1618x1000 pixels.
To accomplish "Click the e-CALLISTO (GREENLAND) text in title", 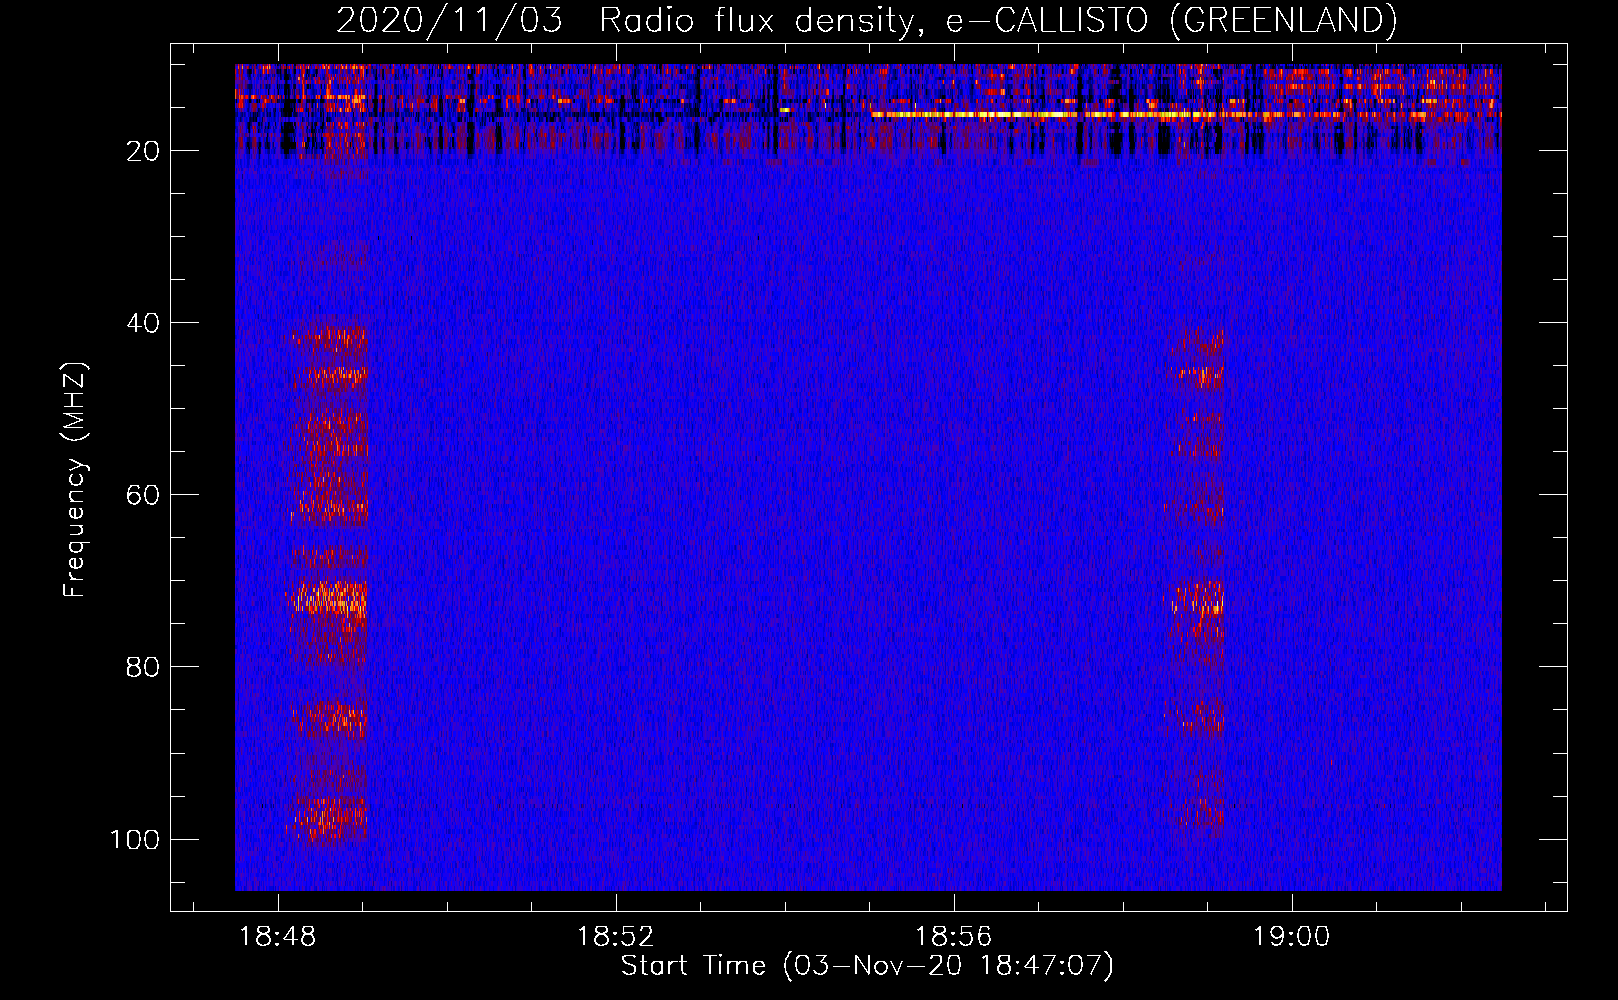I will pyautogui.click(x=1171, y=21).
